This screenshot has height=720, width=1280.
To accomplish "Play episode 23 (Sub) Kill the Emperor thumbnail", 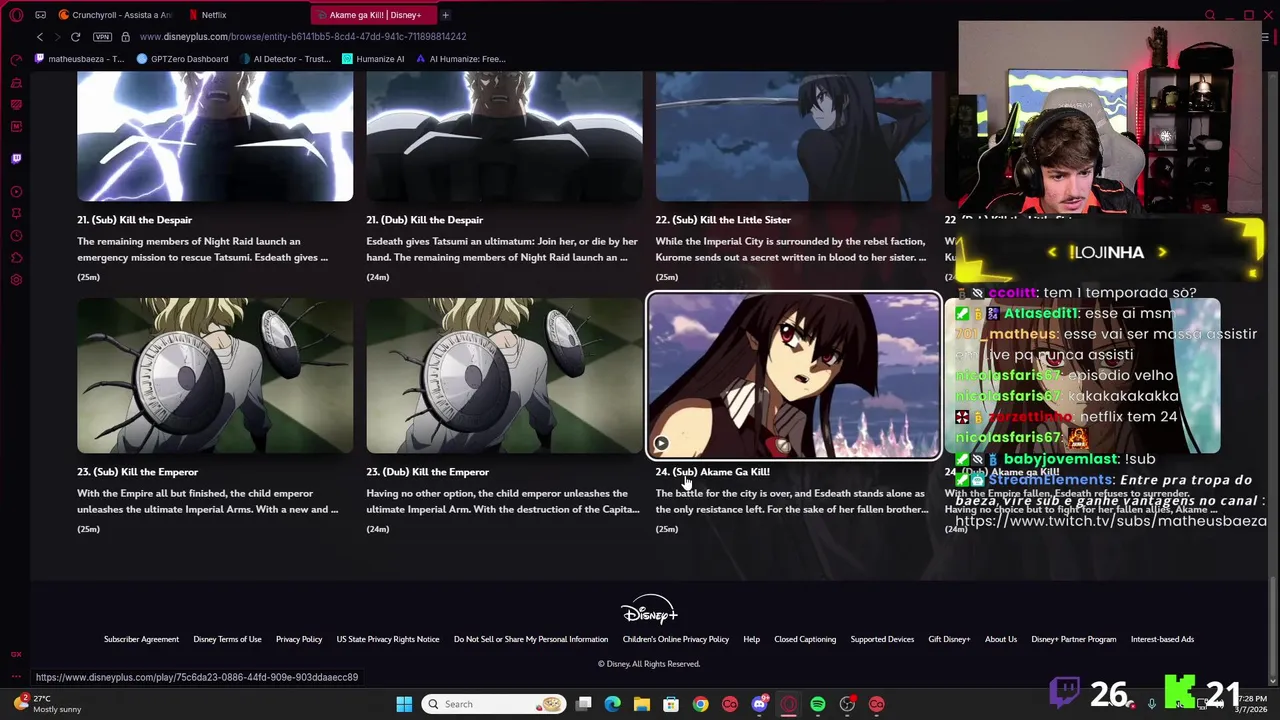I will click(x=215, y=376).
